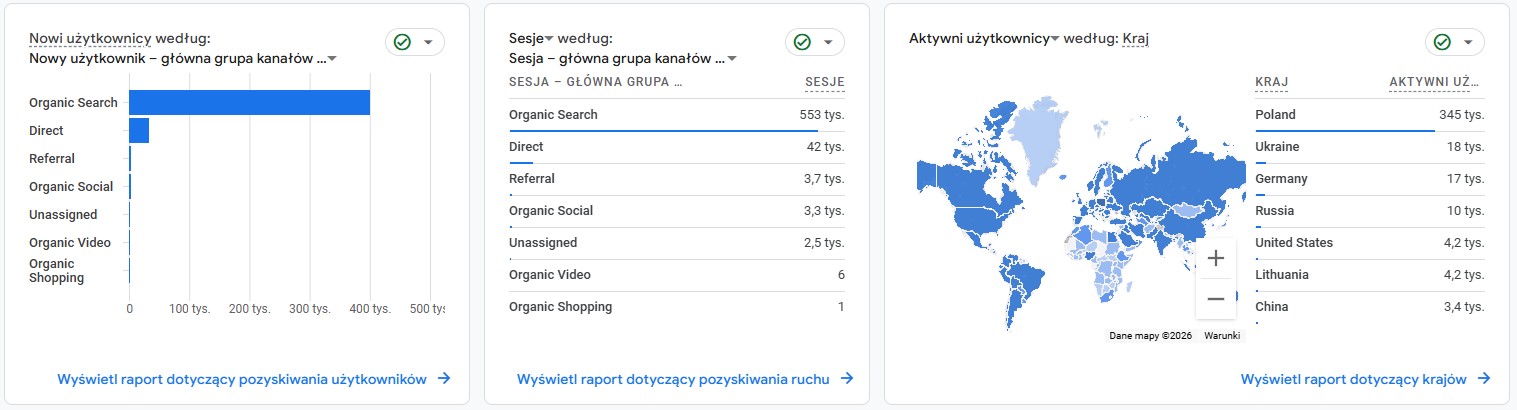
Task: Click the Organic Search bar in chart
Action: click(250, 102)
